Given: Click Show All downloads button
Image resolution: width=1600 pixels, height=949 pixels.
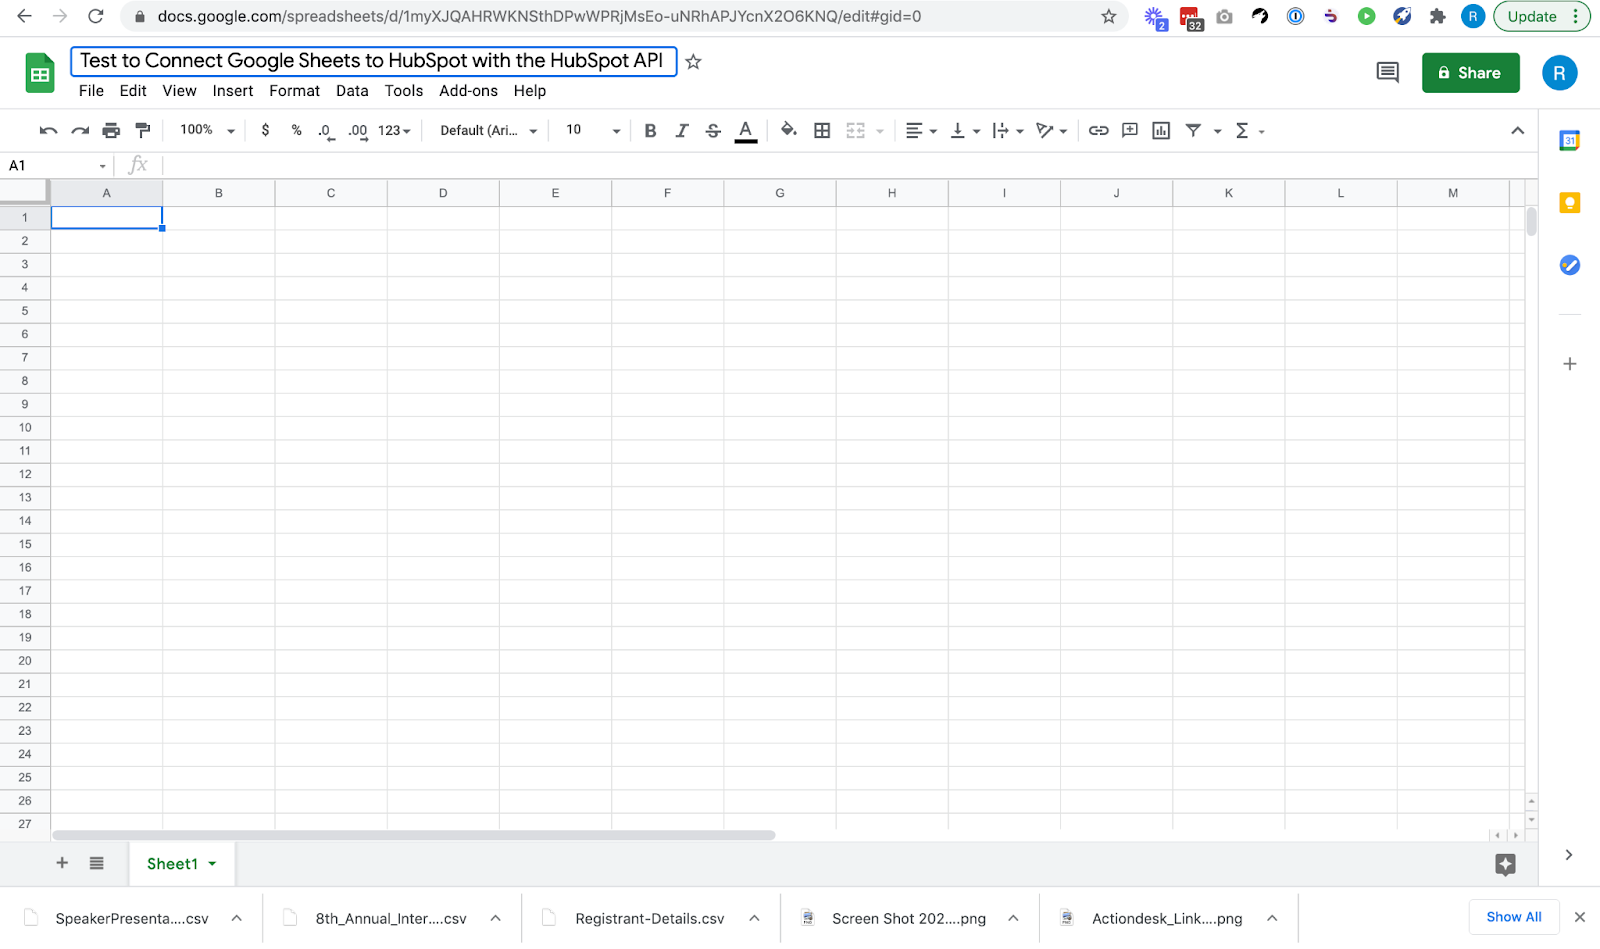Looking at the screenshot, I should point(1514,917).
